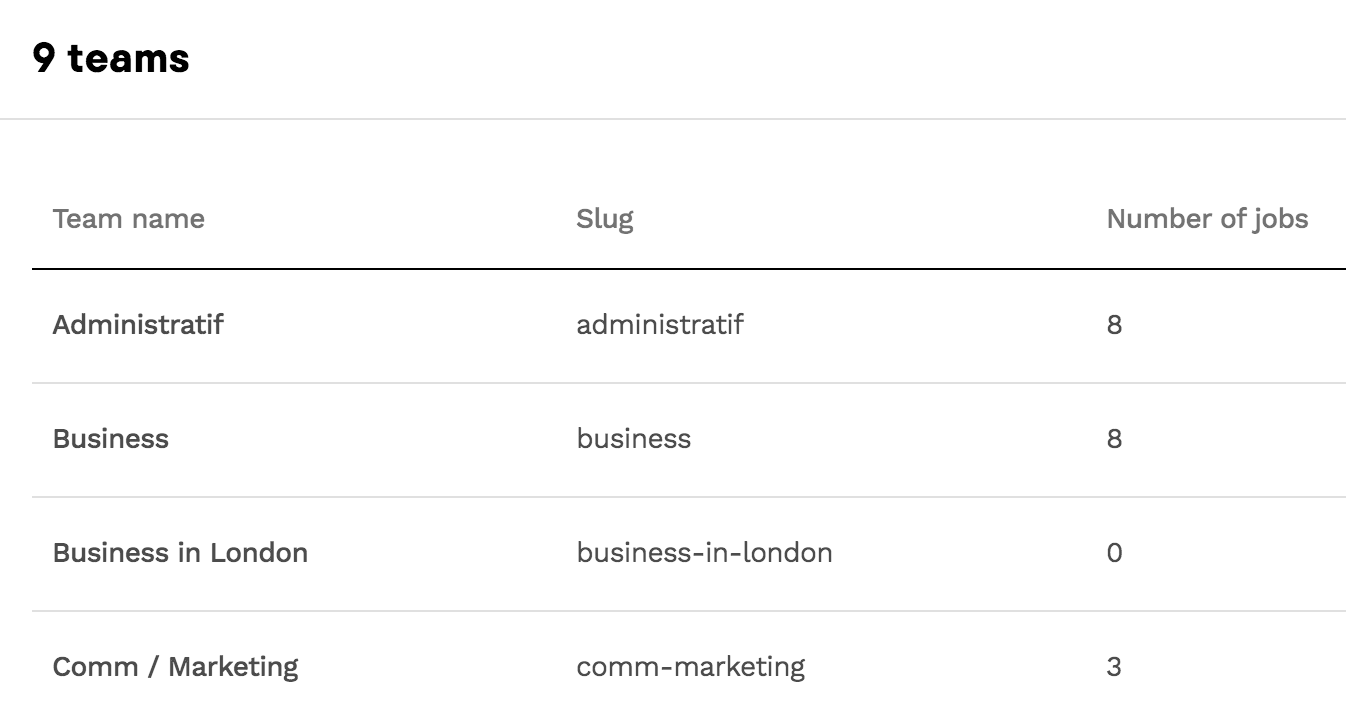Select the Administratif table row
Viewport: 1346px width, 722px height.
[900, 326]
